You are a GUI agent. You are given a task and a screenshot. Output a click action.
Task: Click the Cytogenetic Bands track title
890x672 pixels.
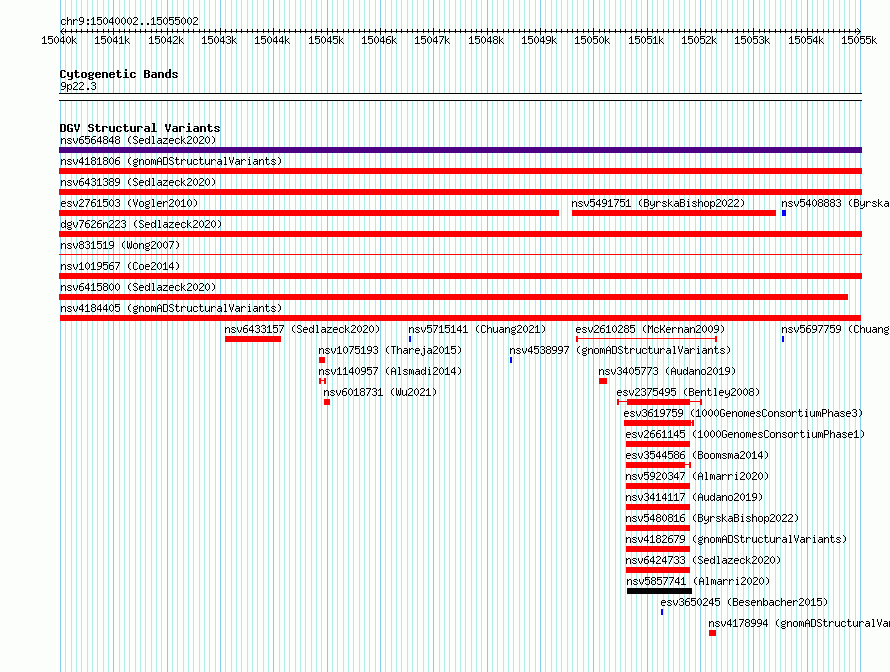(119, 74)
